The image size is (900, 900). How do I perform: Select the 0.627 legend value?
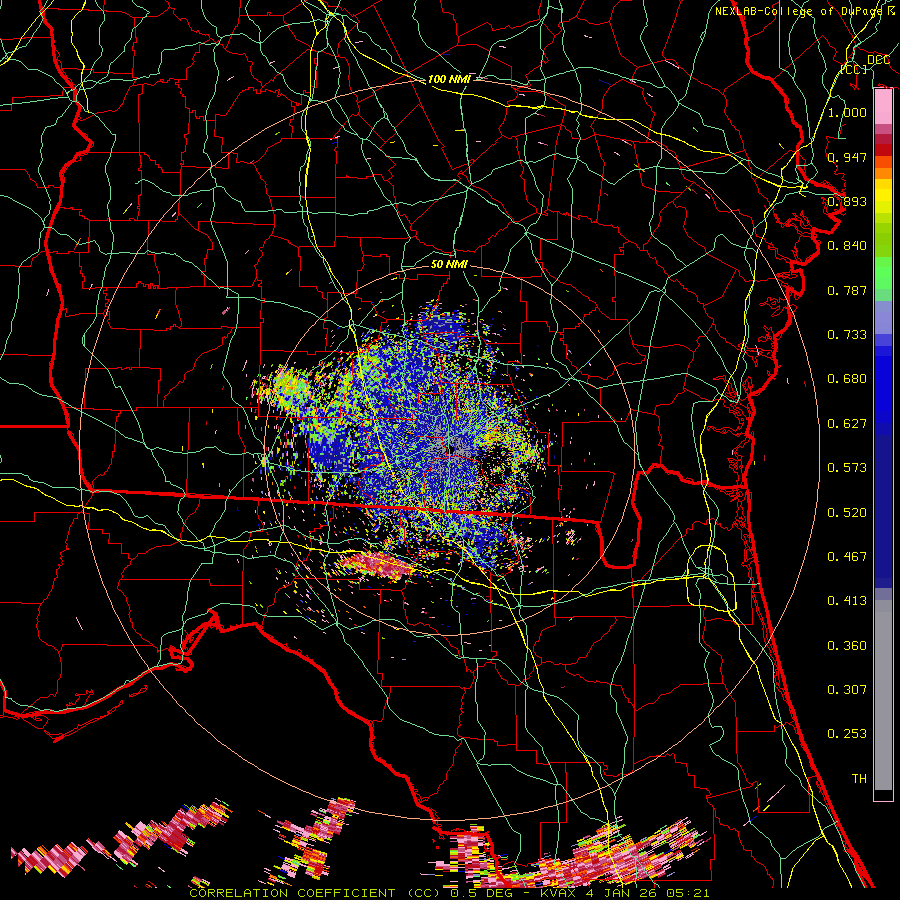[x=847, y=424]
